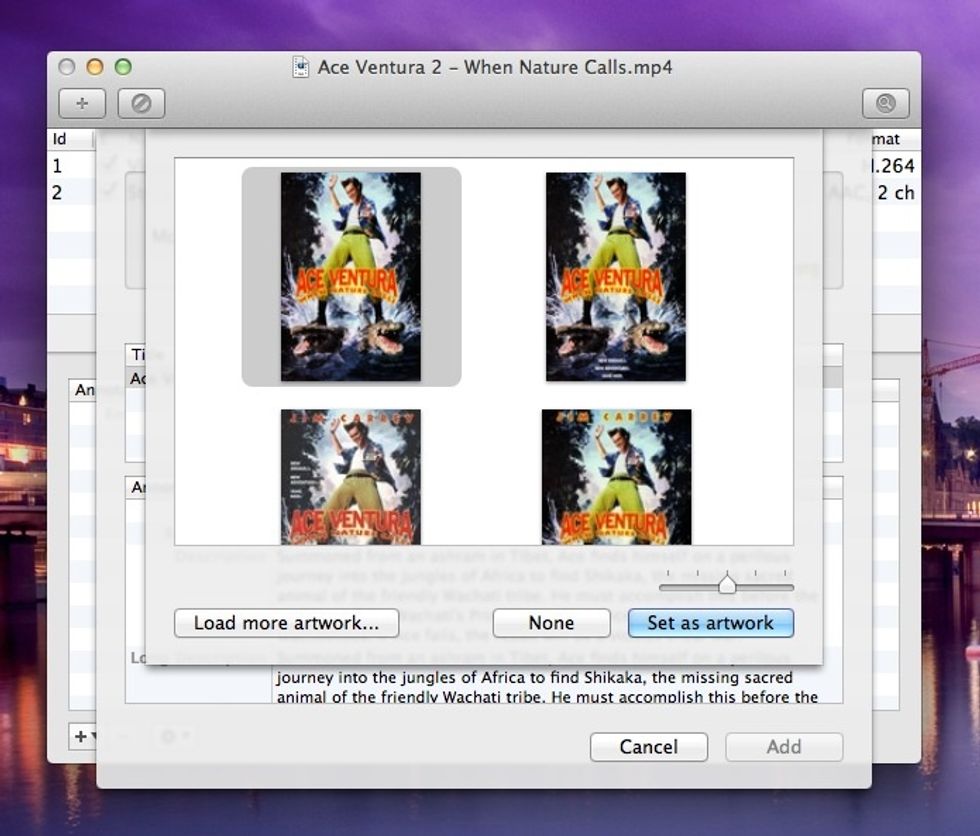This screenshot has width=980, height=836.
Task: Click the Load more artwork button
Action: (x=286, y=623)
